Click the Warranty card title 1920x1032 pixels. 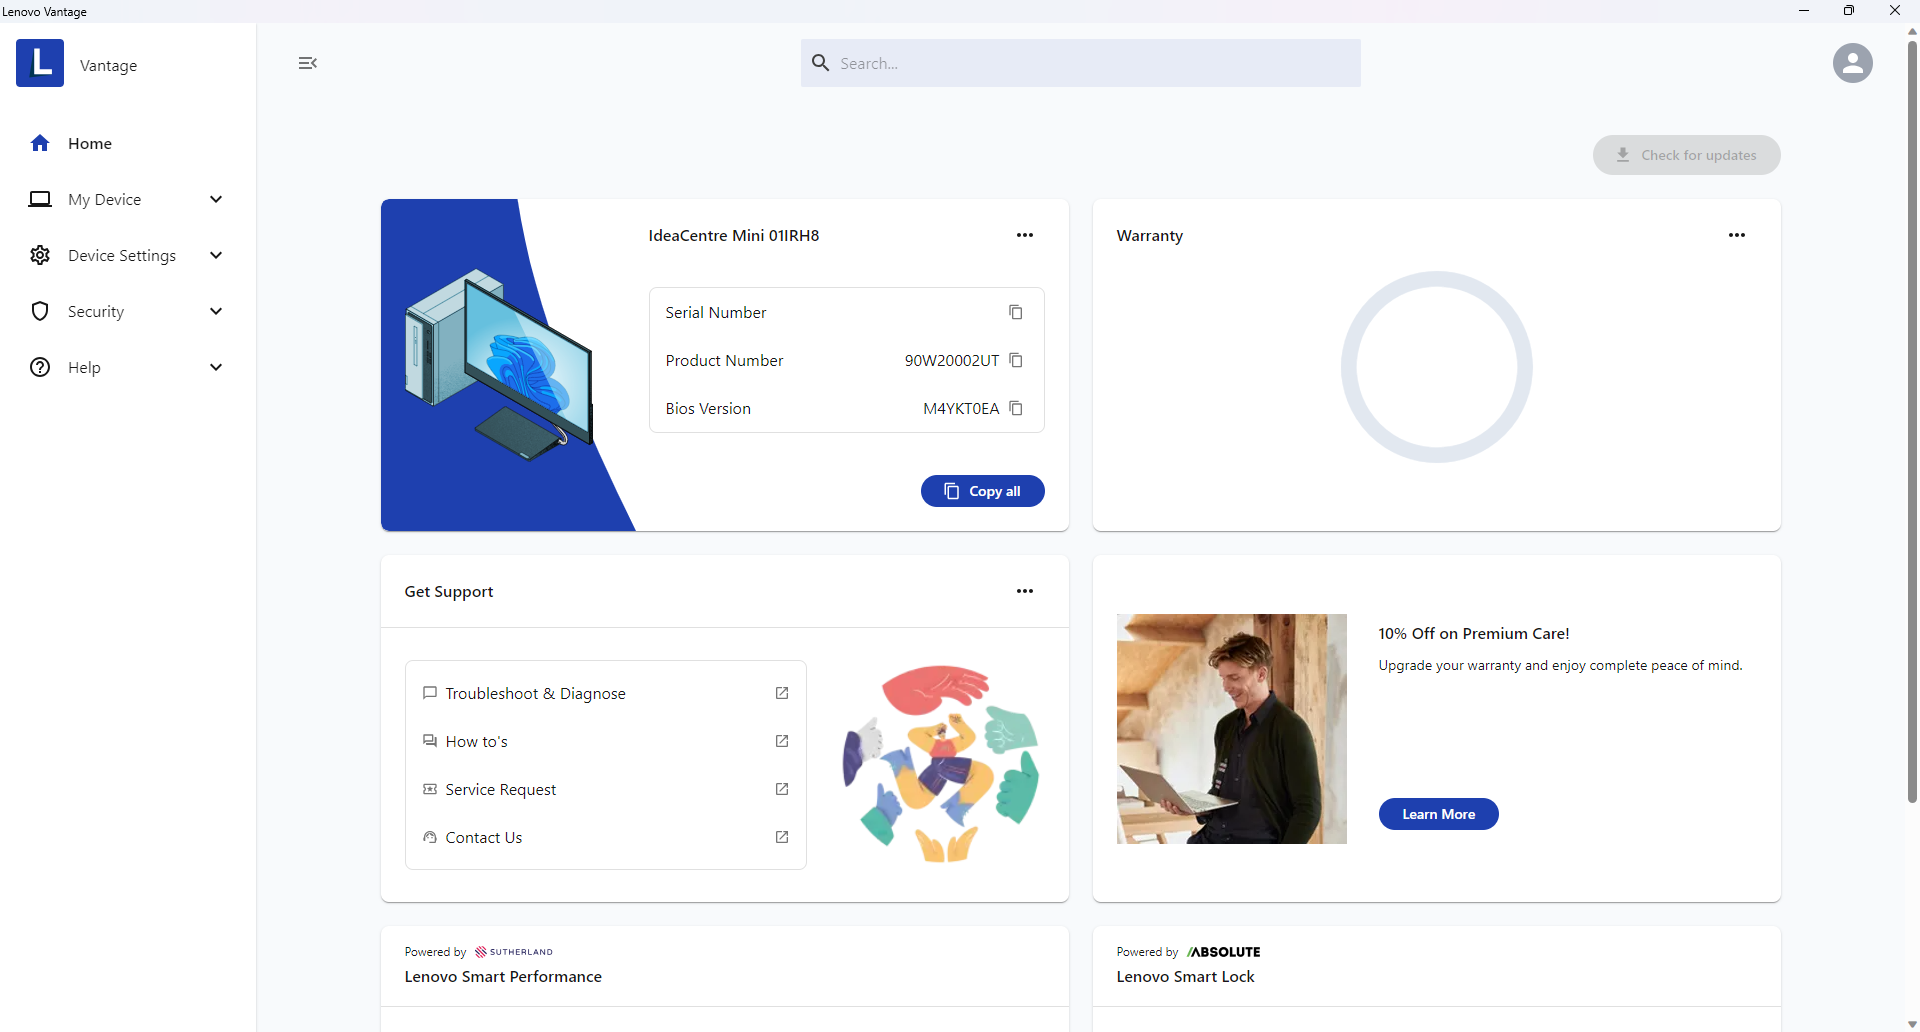1150,235
